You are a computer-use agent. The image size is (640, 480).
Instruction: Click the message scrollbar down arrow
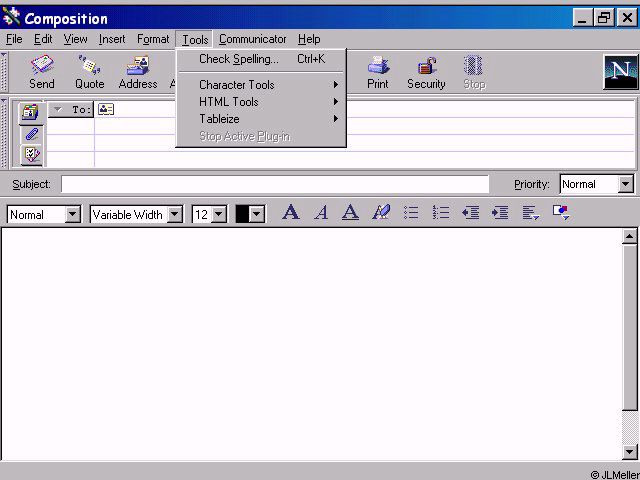[630, 451]
